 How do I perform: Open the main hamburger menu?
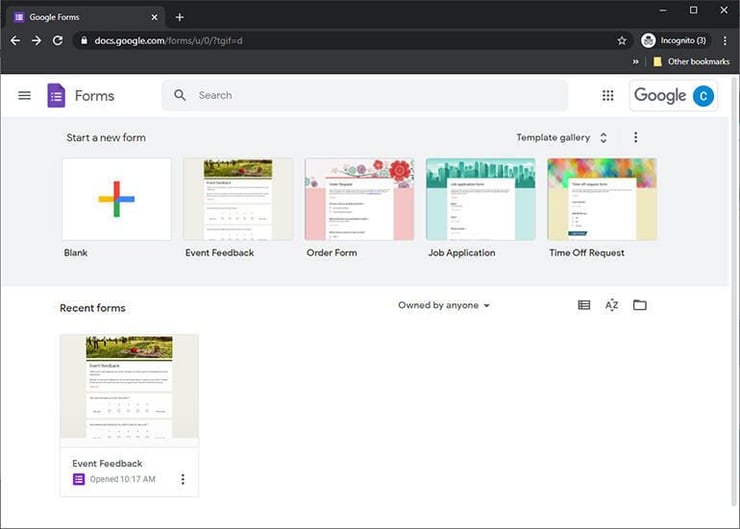25,96
